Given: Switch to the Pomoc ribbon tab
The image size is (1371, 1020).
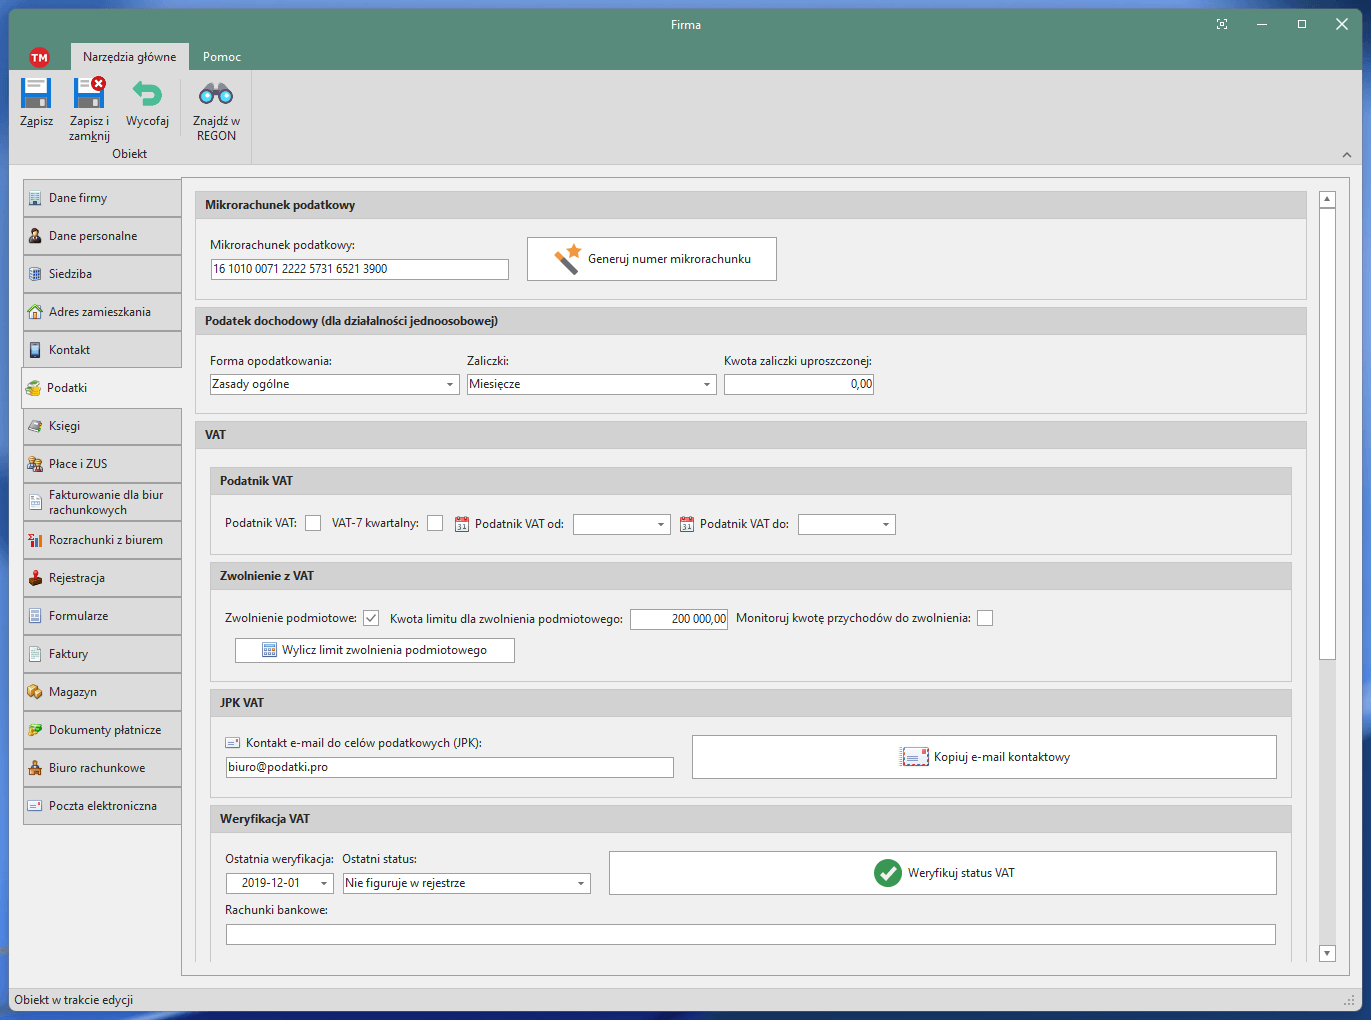Looking at the screenshot, I should pos(222,57).
